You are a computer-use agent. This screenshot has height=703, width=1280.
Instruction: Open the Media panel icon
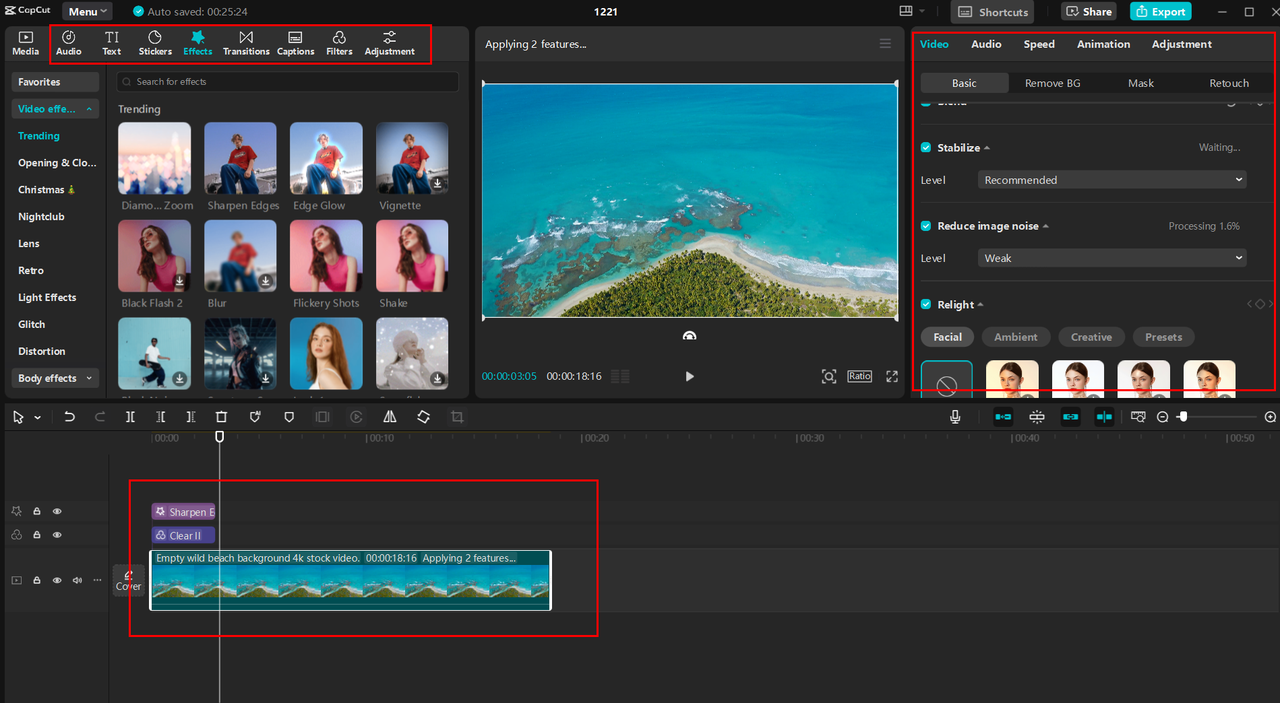click(26, 43)
